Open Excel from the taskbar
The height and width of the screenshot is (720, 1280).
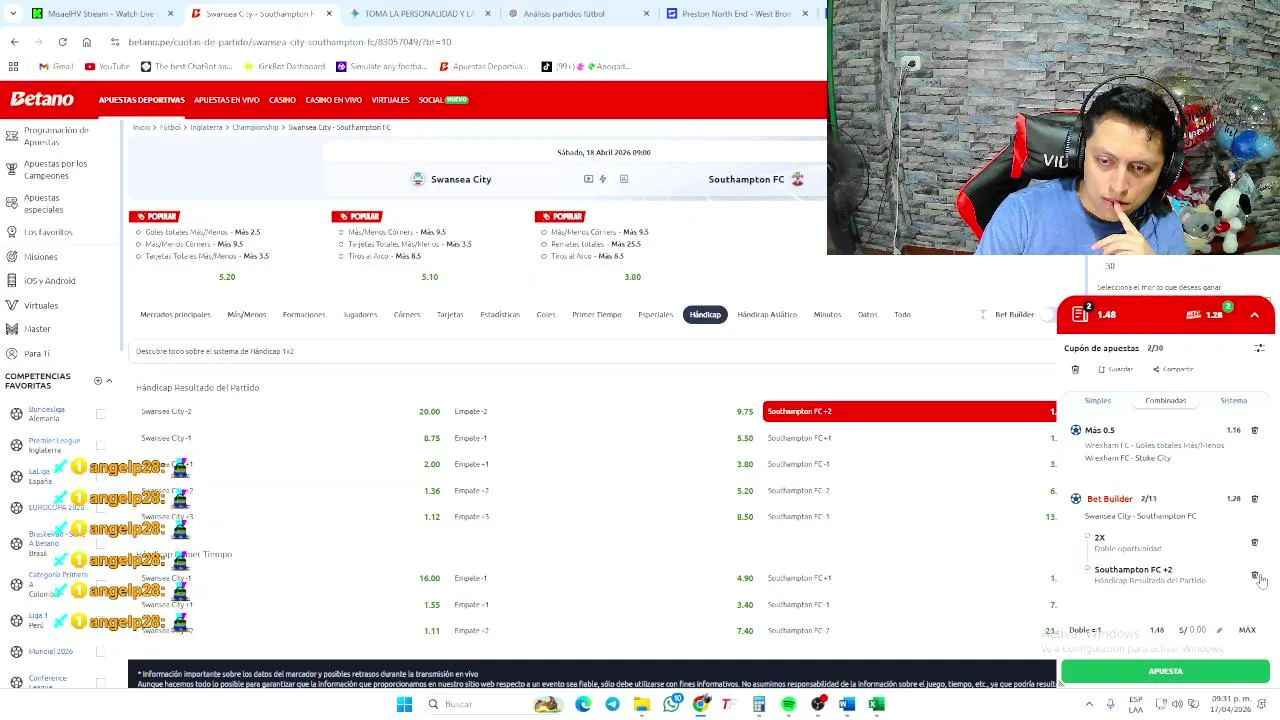click(x=877, y=704)
